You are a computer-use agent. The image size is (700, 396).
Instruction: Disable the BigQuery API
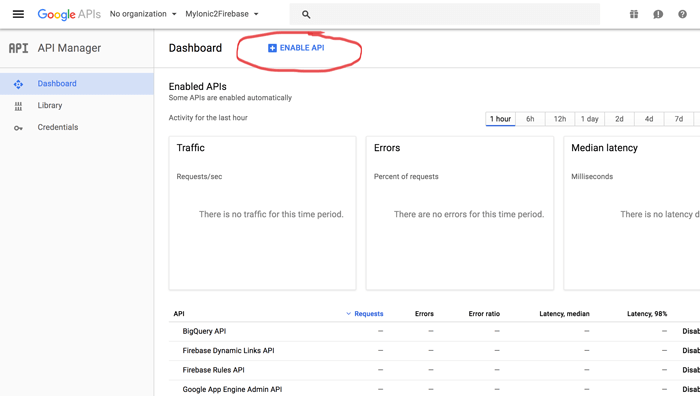(691, 331)
